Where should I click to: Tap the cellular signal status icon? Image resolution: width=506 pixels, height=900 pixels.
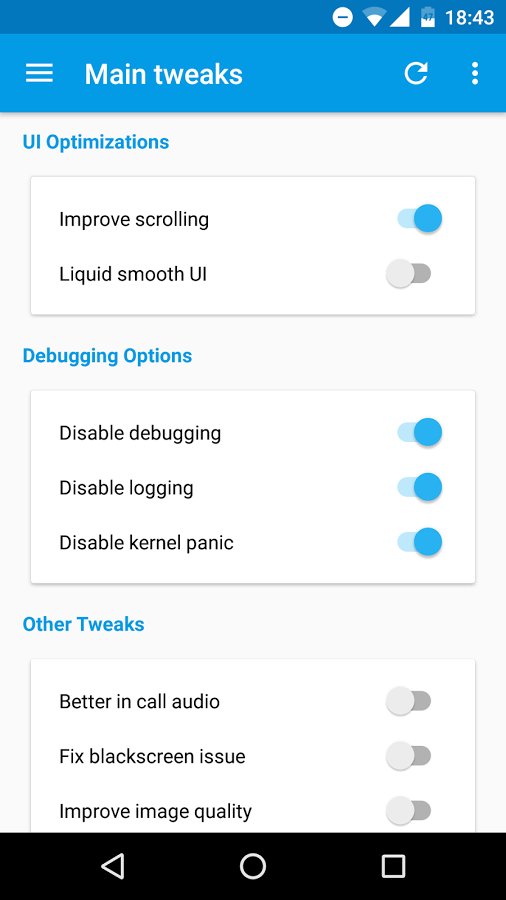399,18
